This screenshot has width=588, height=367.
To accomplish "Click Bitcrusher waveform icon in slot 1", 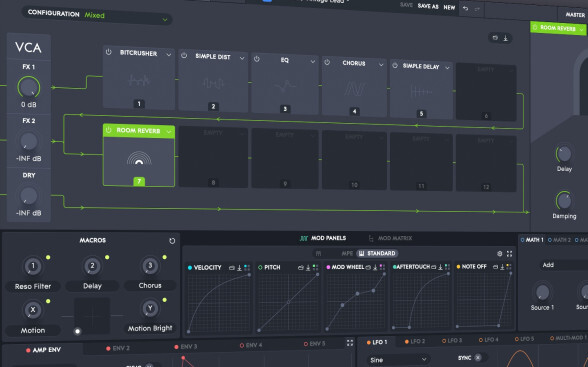I will [139, 80].
